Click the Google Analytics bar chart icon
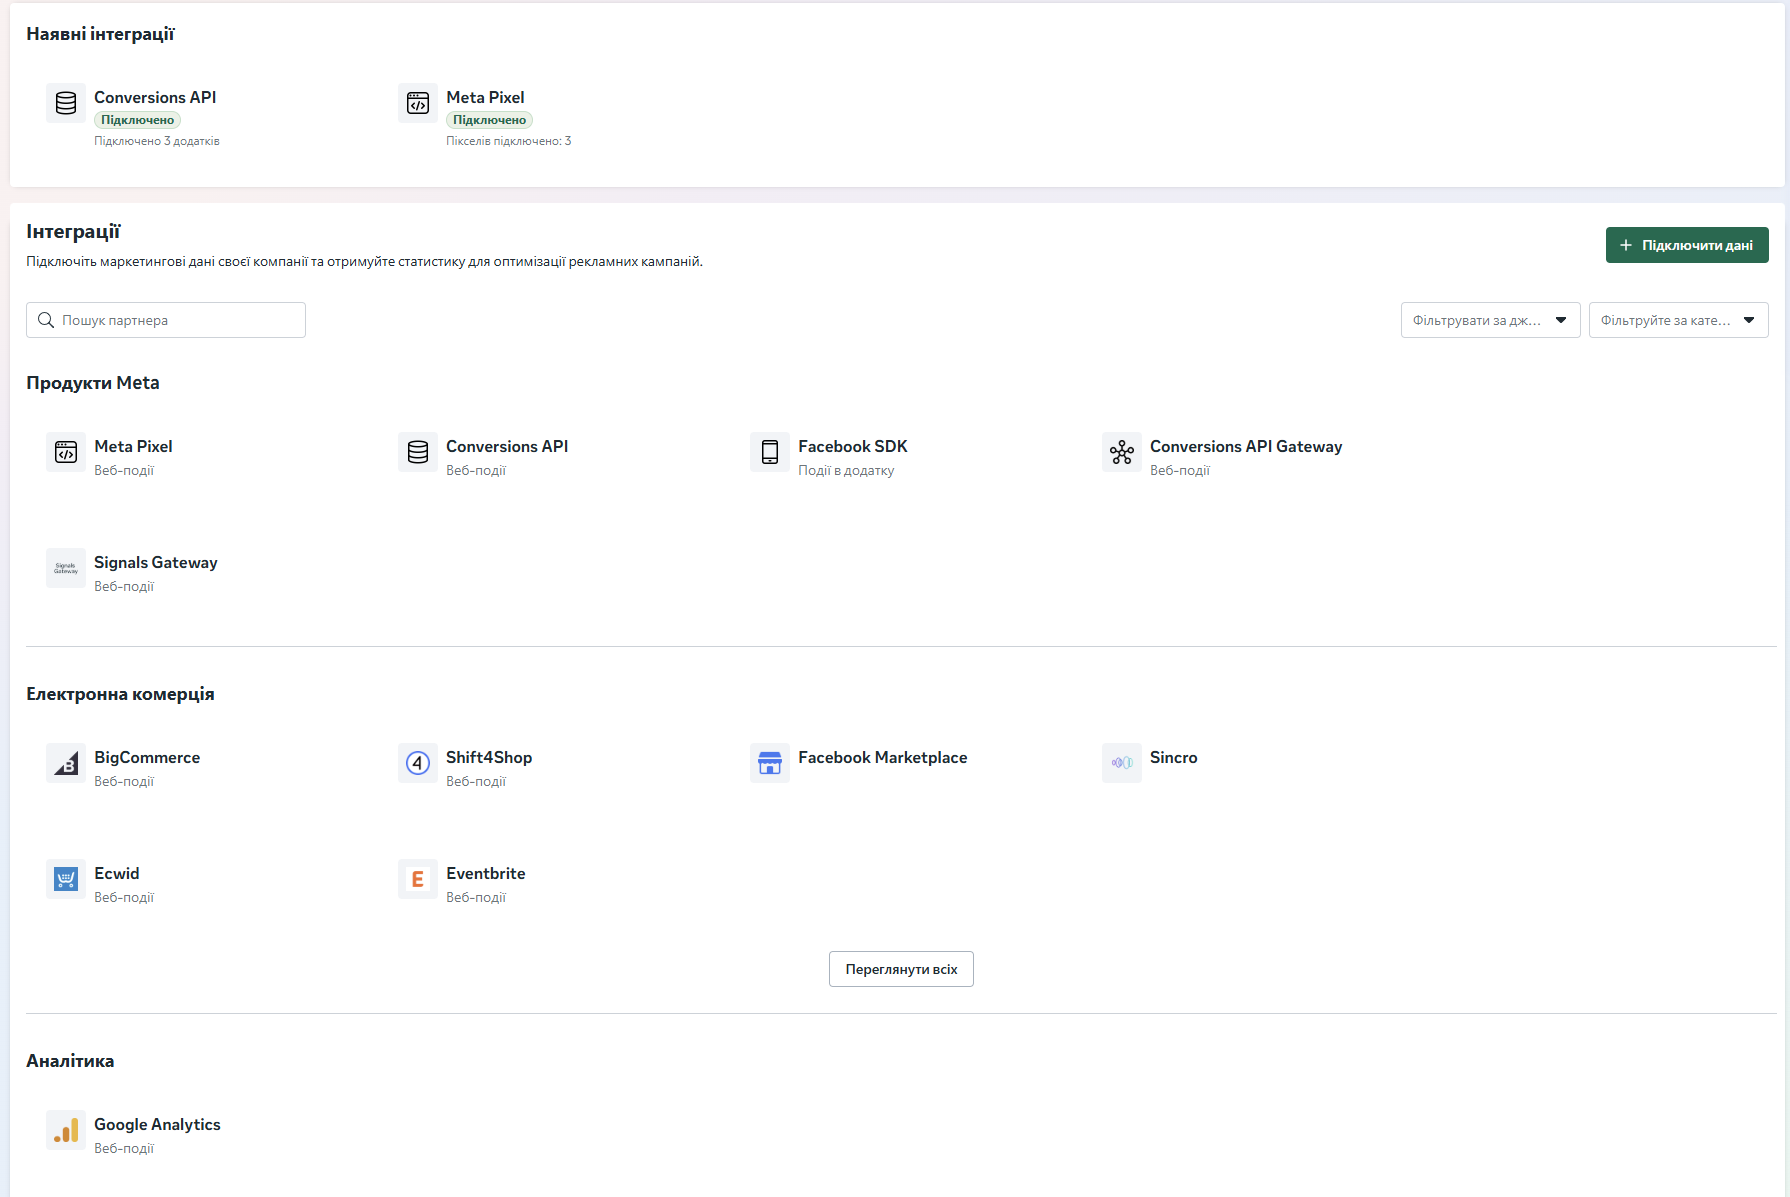Viewport: 1790px width, 1197px height. click(x=66, y=1130)
